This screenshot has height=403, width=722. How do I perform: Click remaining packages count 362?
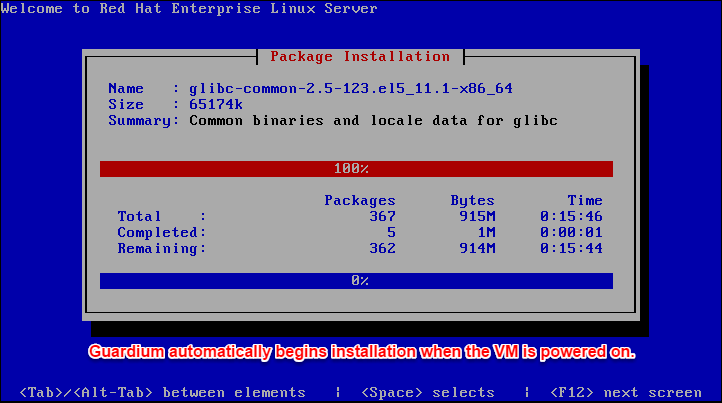(x=381, y=248)
